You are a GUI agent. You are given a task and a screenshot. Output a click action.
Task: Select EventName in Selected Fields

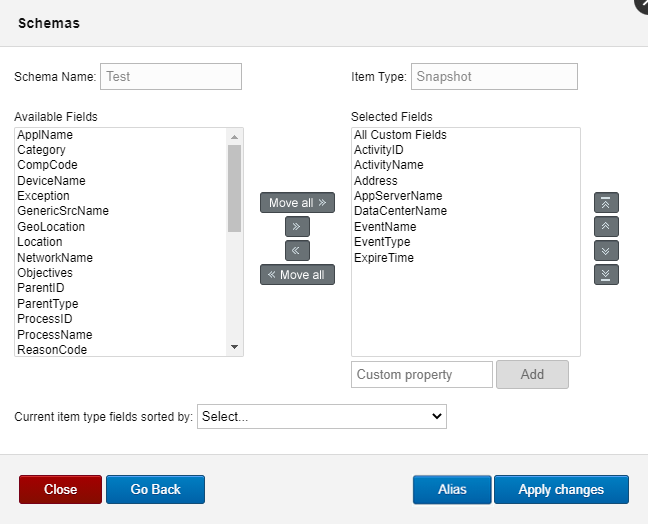point(385,226)
